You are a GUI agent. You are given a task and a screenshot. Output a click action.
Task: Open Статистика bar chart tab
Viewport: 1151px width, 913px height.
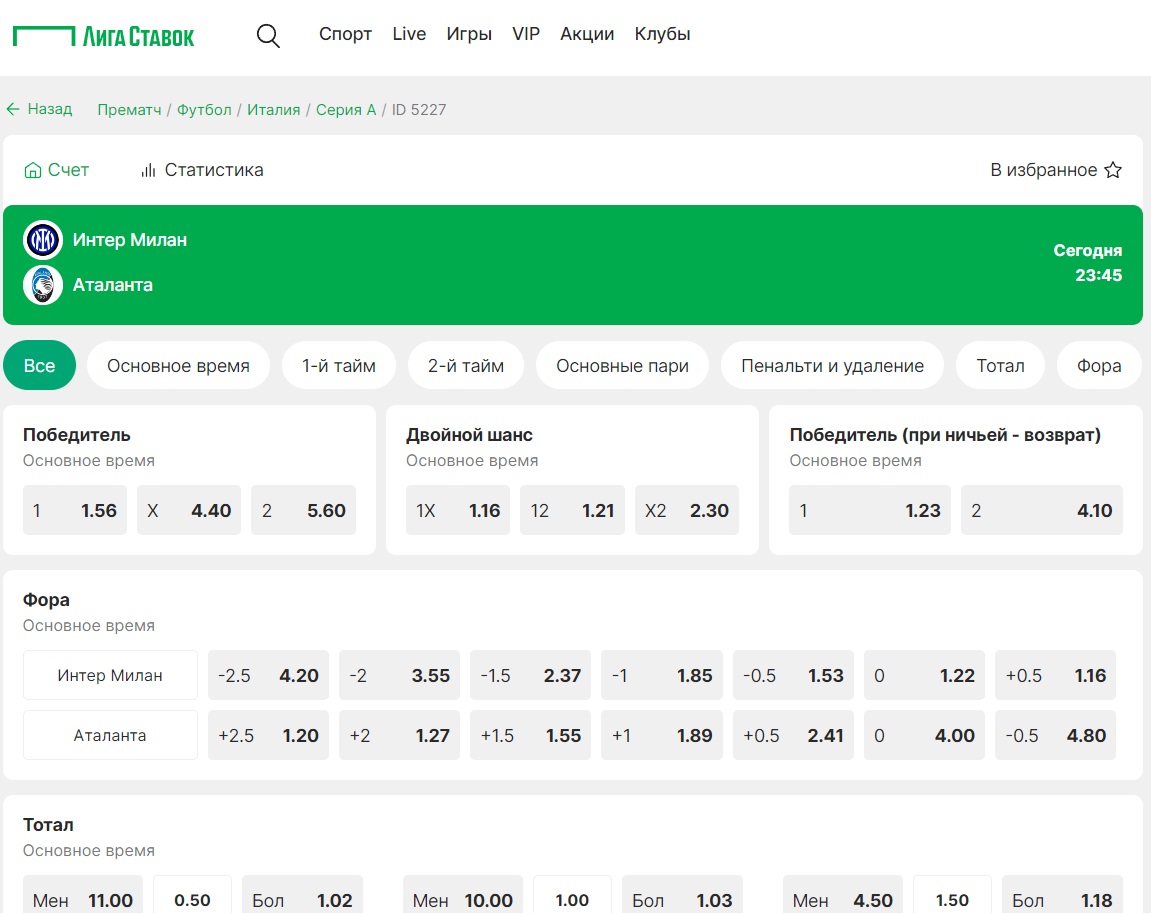click(x=202, y=170)
